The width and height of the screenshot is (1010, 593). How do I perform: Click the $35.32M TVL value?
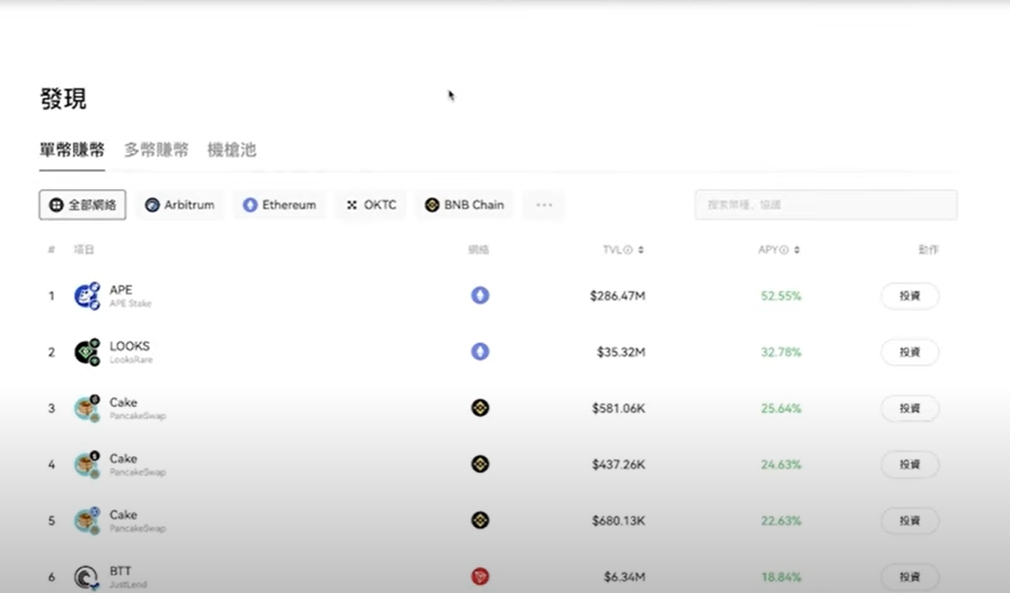[x=621, y=352]
